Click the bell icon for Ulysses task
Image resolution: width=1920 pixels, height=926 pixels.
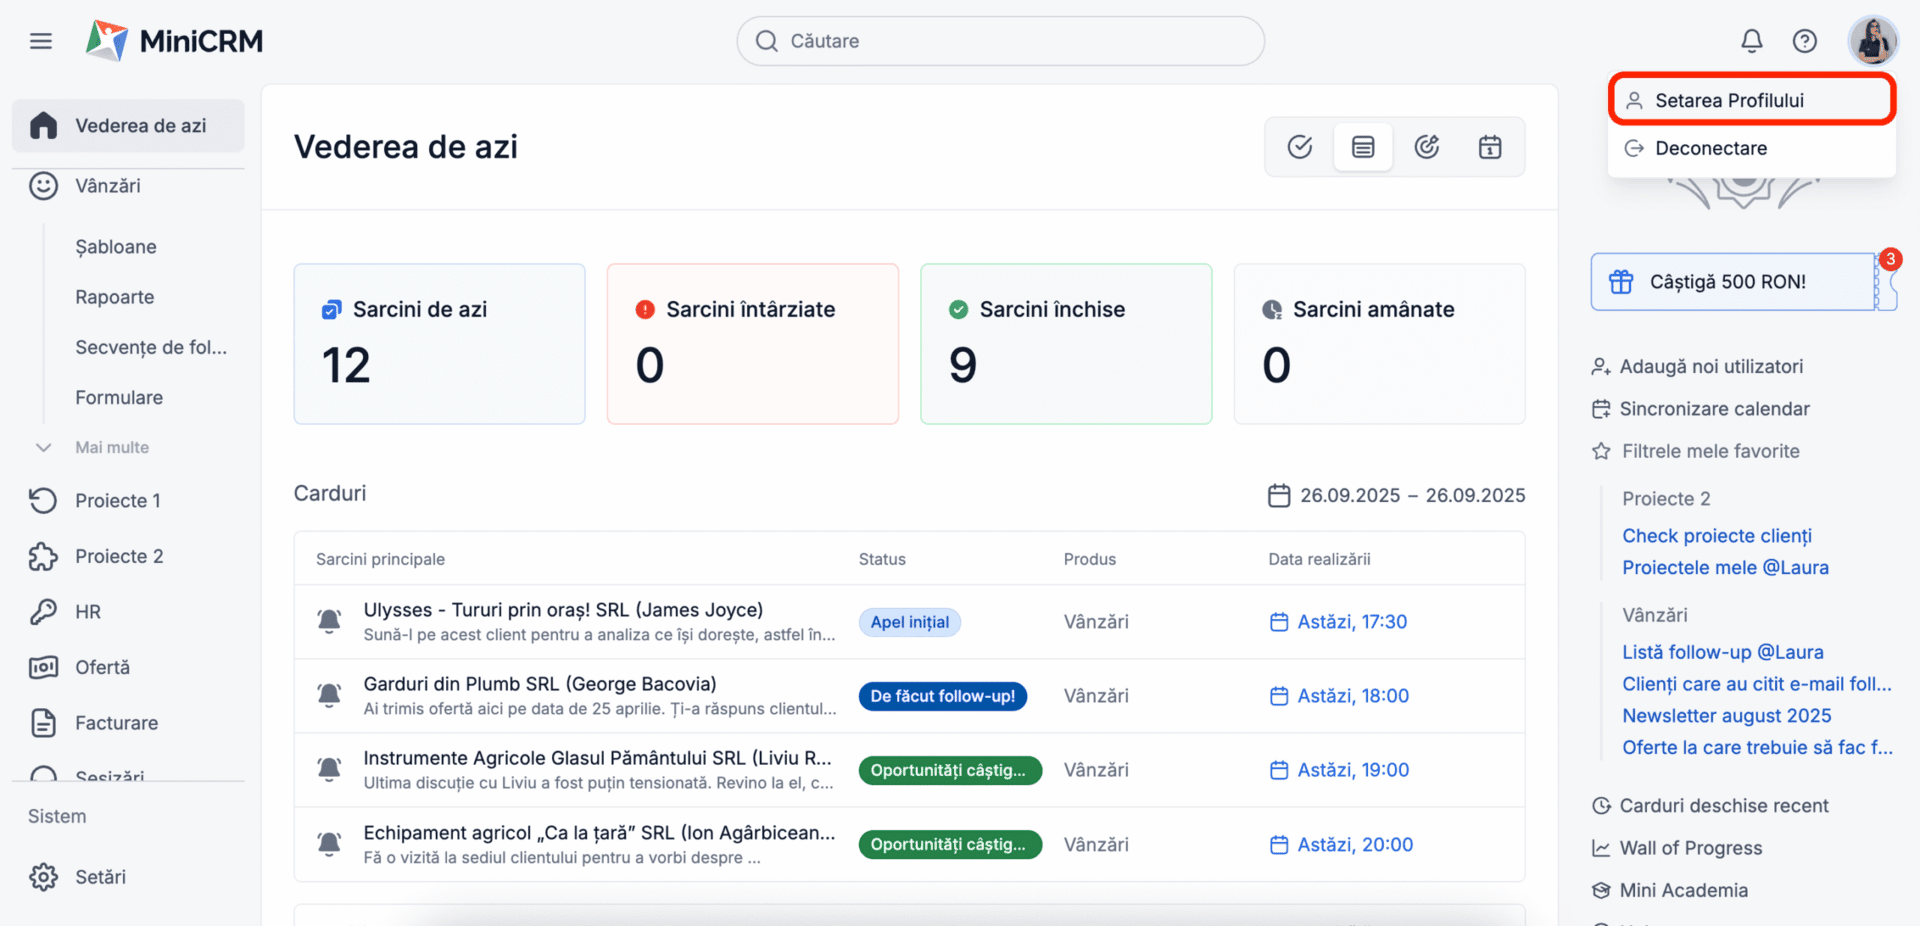[x=329, y=621]
